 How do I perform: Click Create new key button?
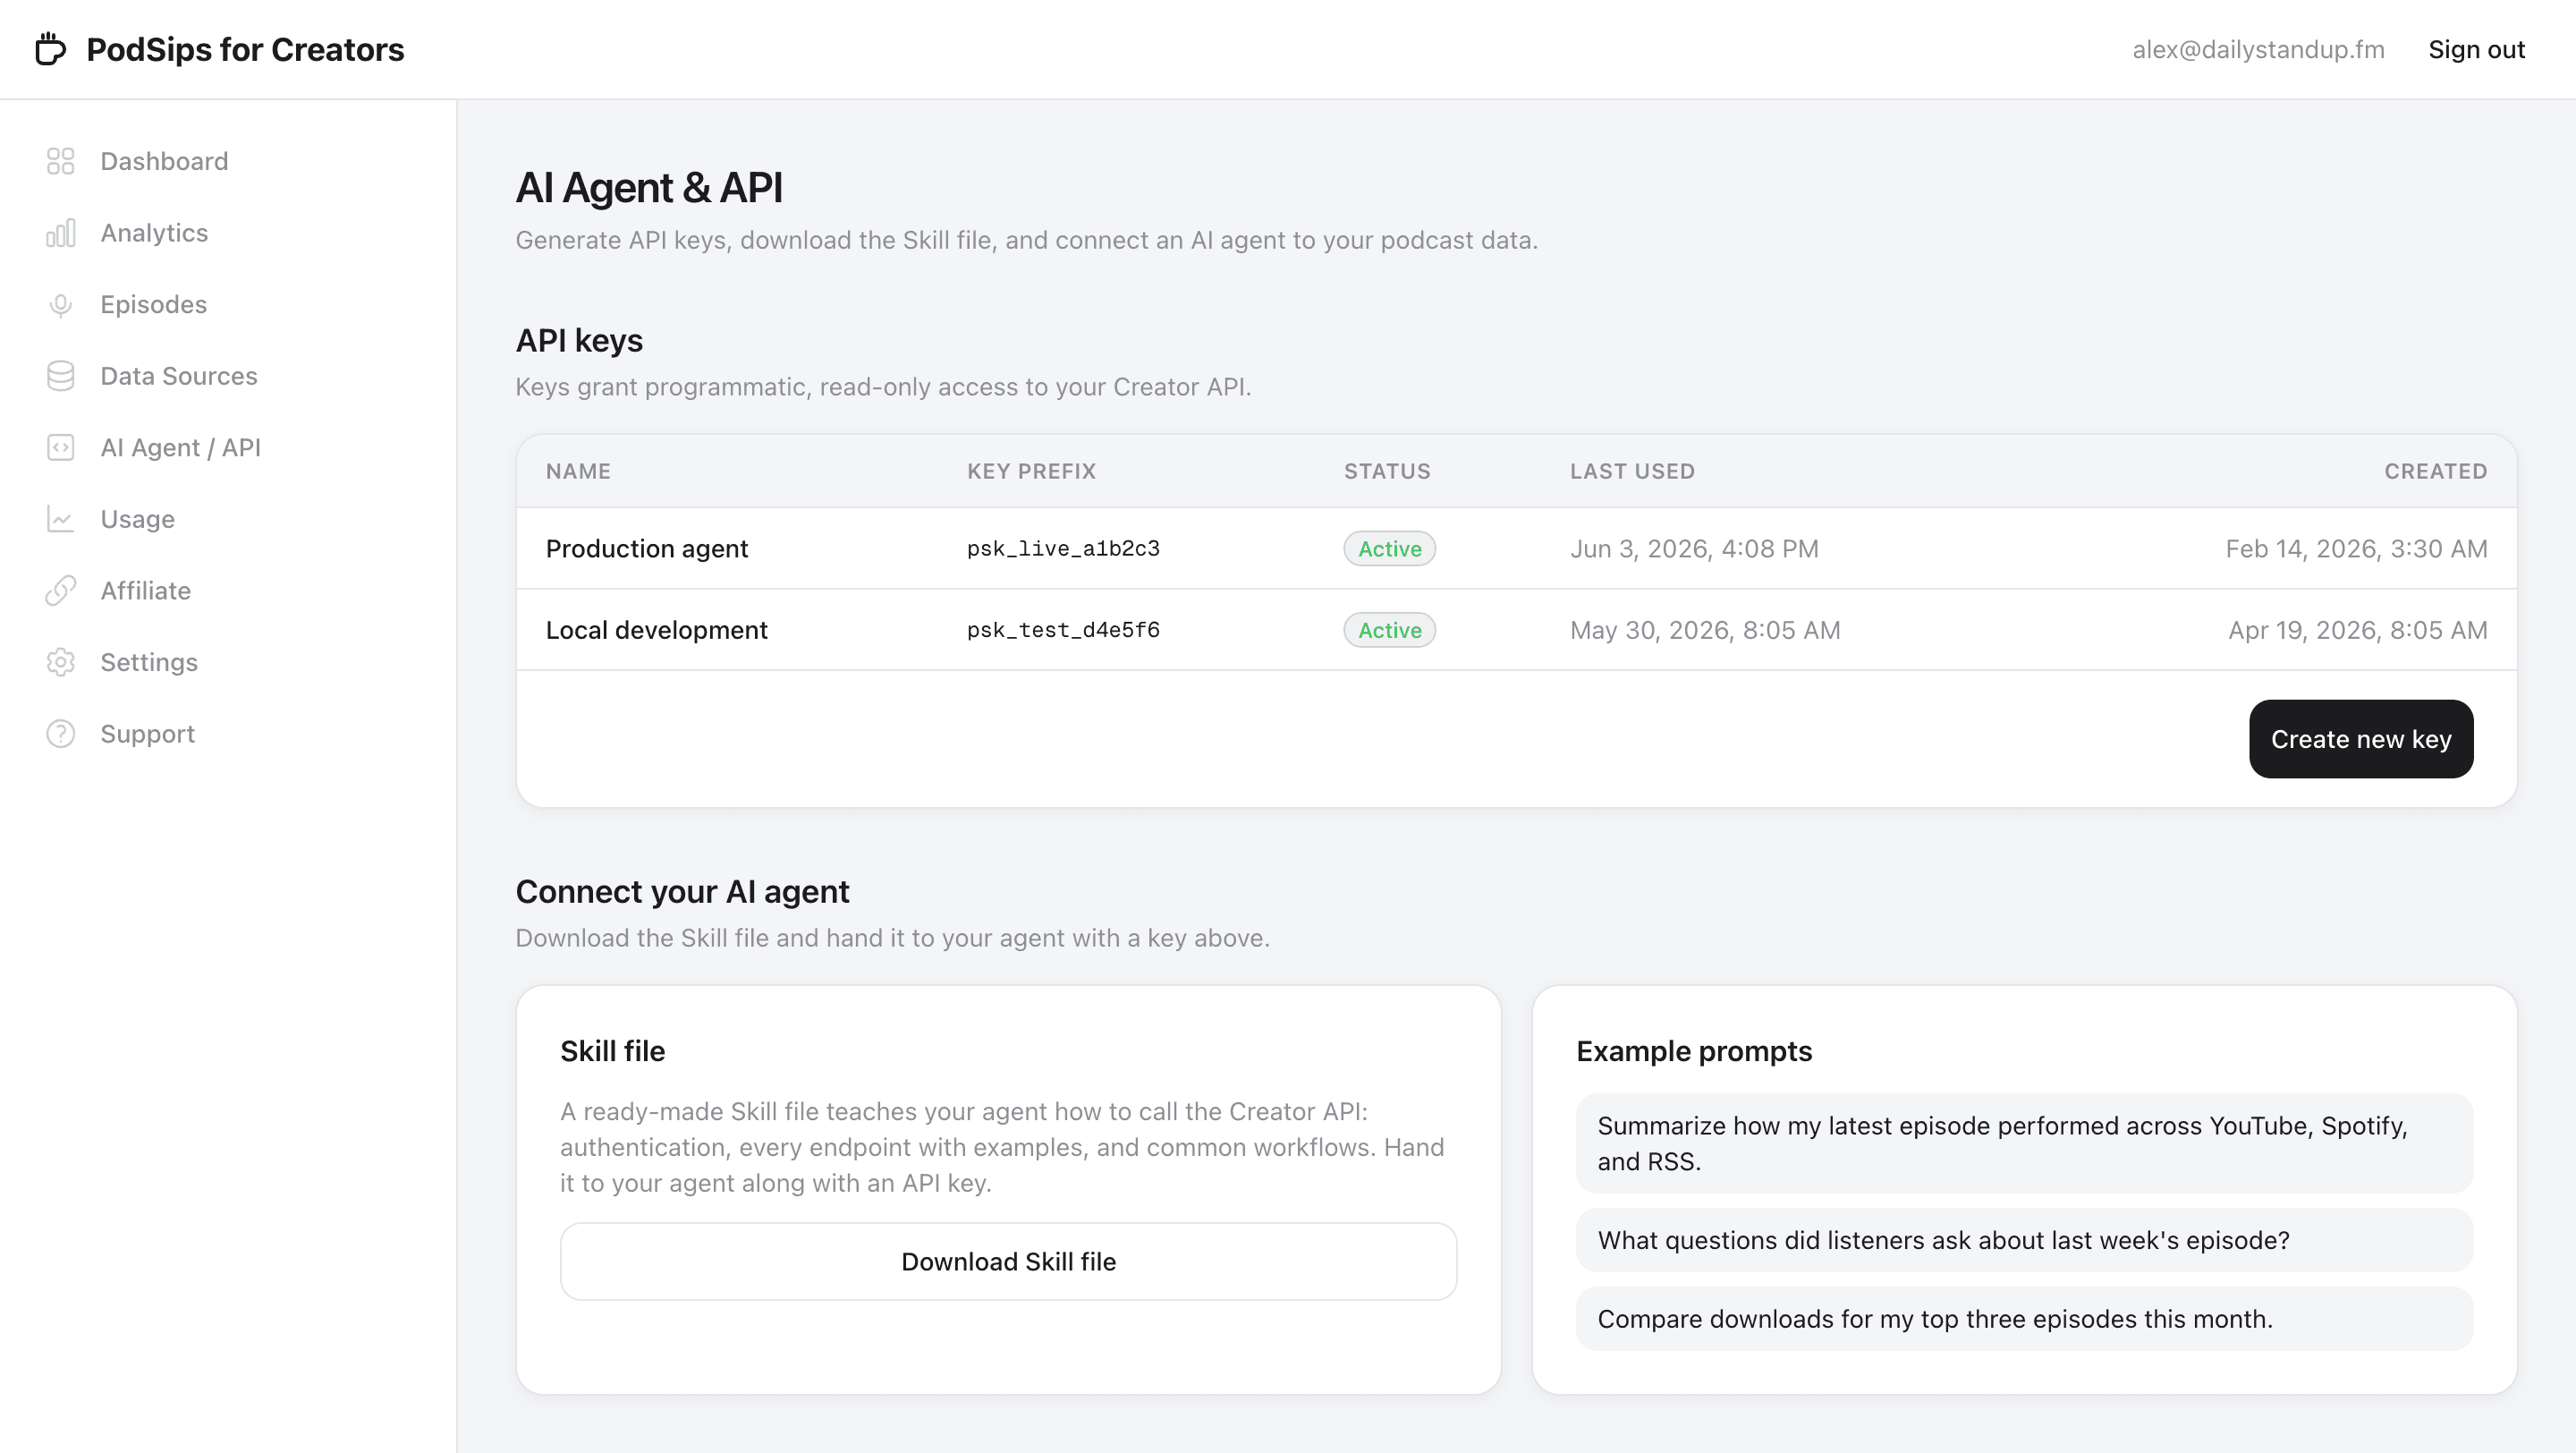[x=2361, y=739]
